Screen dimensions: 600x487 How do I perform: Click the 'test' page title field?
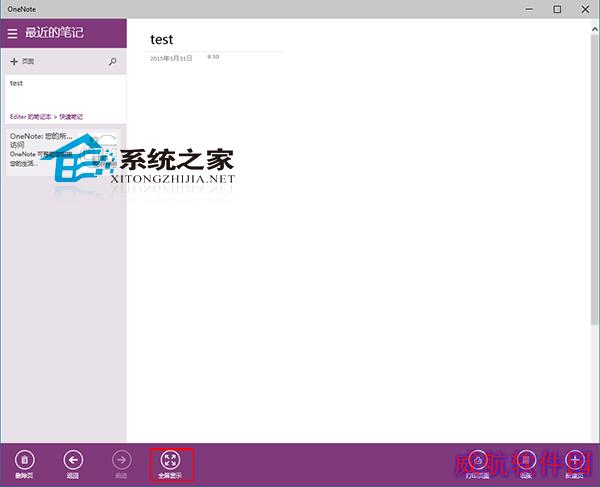(x=161, y=40)
